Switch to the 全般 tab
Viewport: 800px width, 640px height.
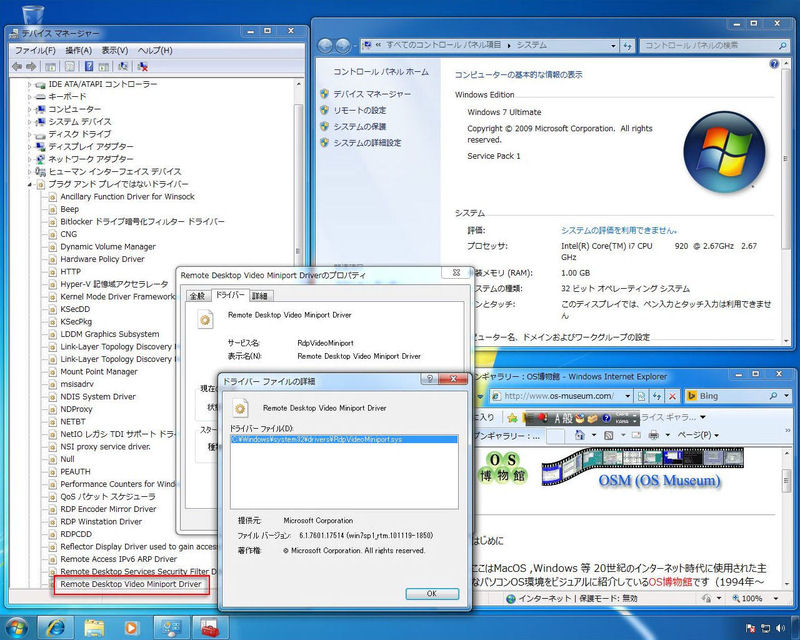coord(197,296)
